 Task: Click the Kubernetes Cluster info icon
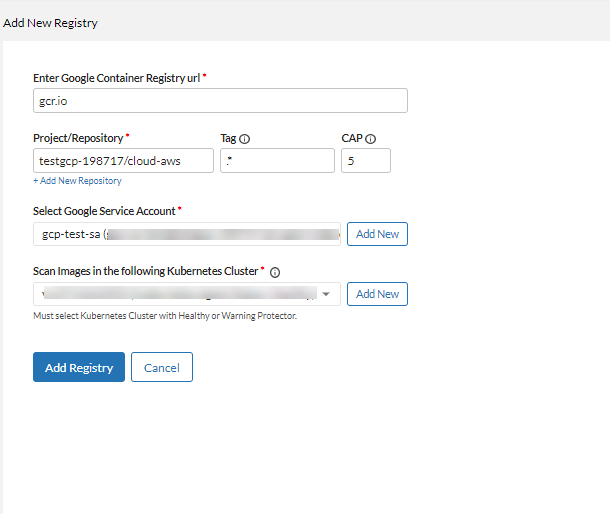(275, 272)
